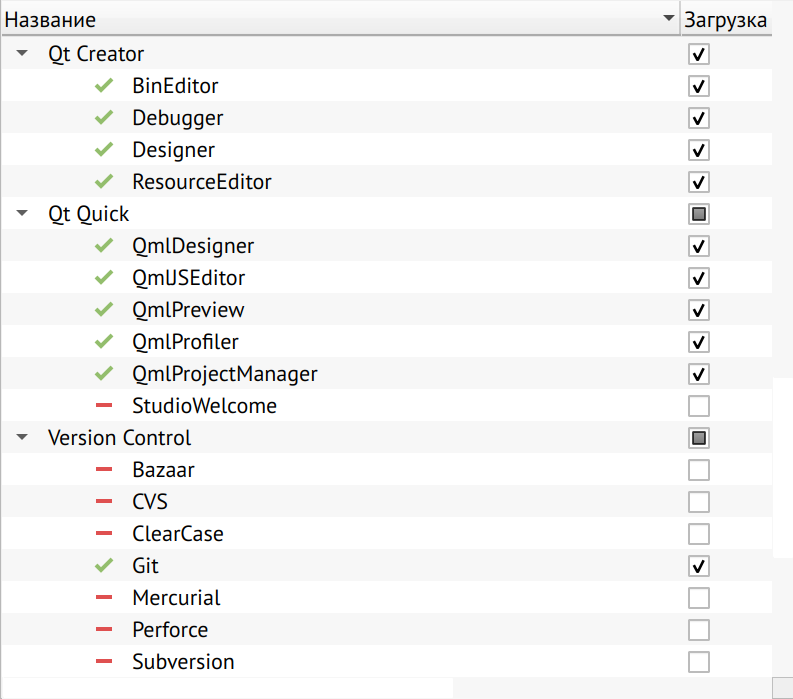The height and width of the screenshot is (699, 793).
Task: Click red dash icon beside StudioWelcome
Action: [x=104, y=405]
